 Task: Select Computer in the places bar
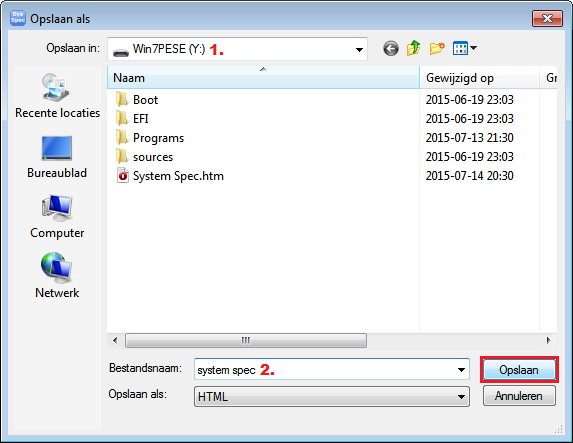pyautogui.click(x=57, y=217)
